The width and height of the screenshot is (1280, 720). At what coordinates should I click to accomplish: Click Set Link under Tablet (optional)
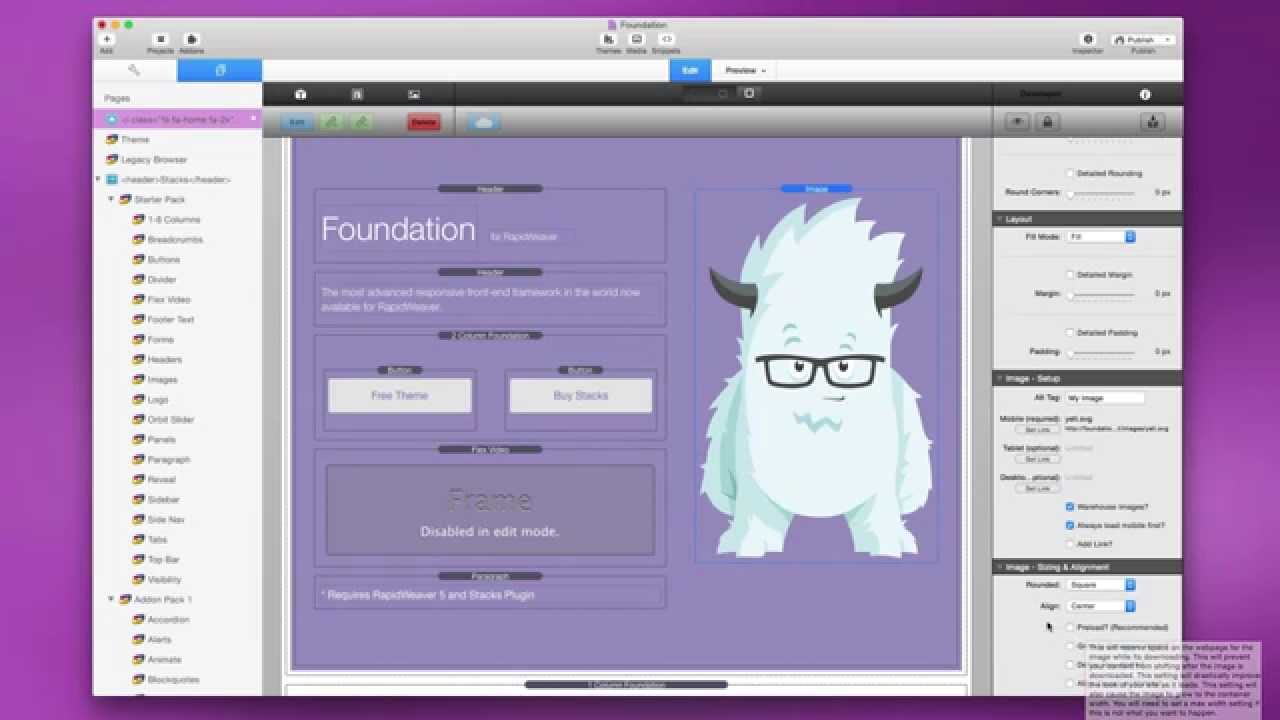click(x=1038, y=459)
